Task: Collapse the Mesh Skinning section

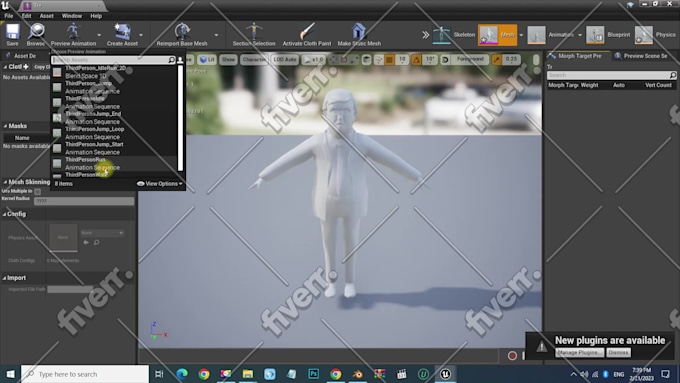Action: (x=5, y=182)
